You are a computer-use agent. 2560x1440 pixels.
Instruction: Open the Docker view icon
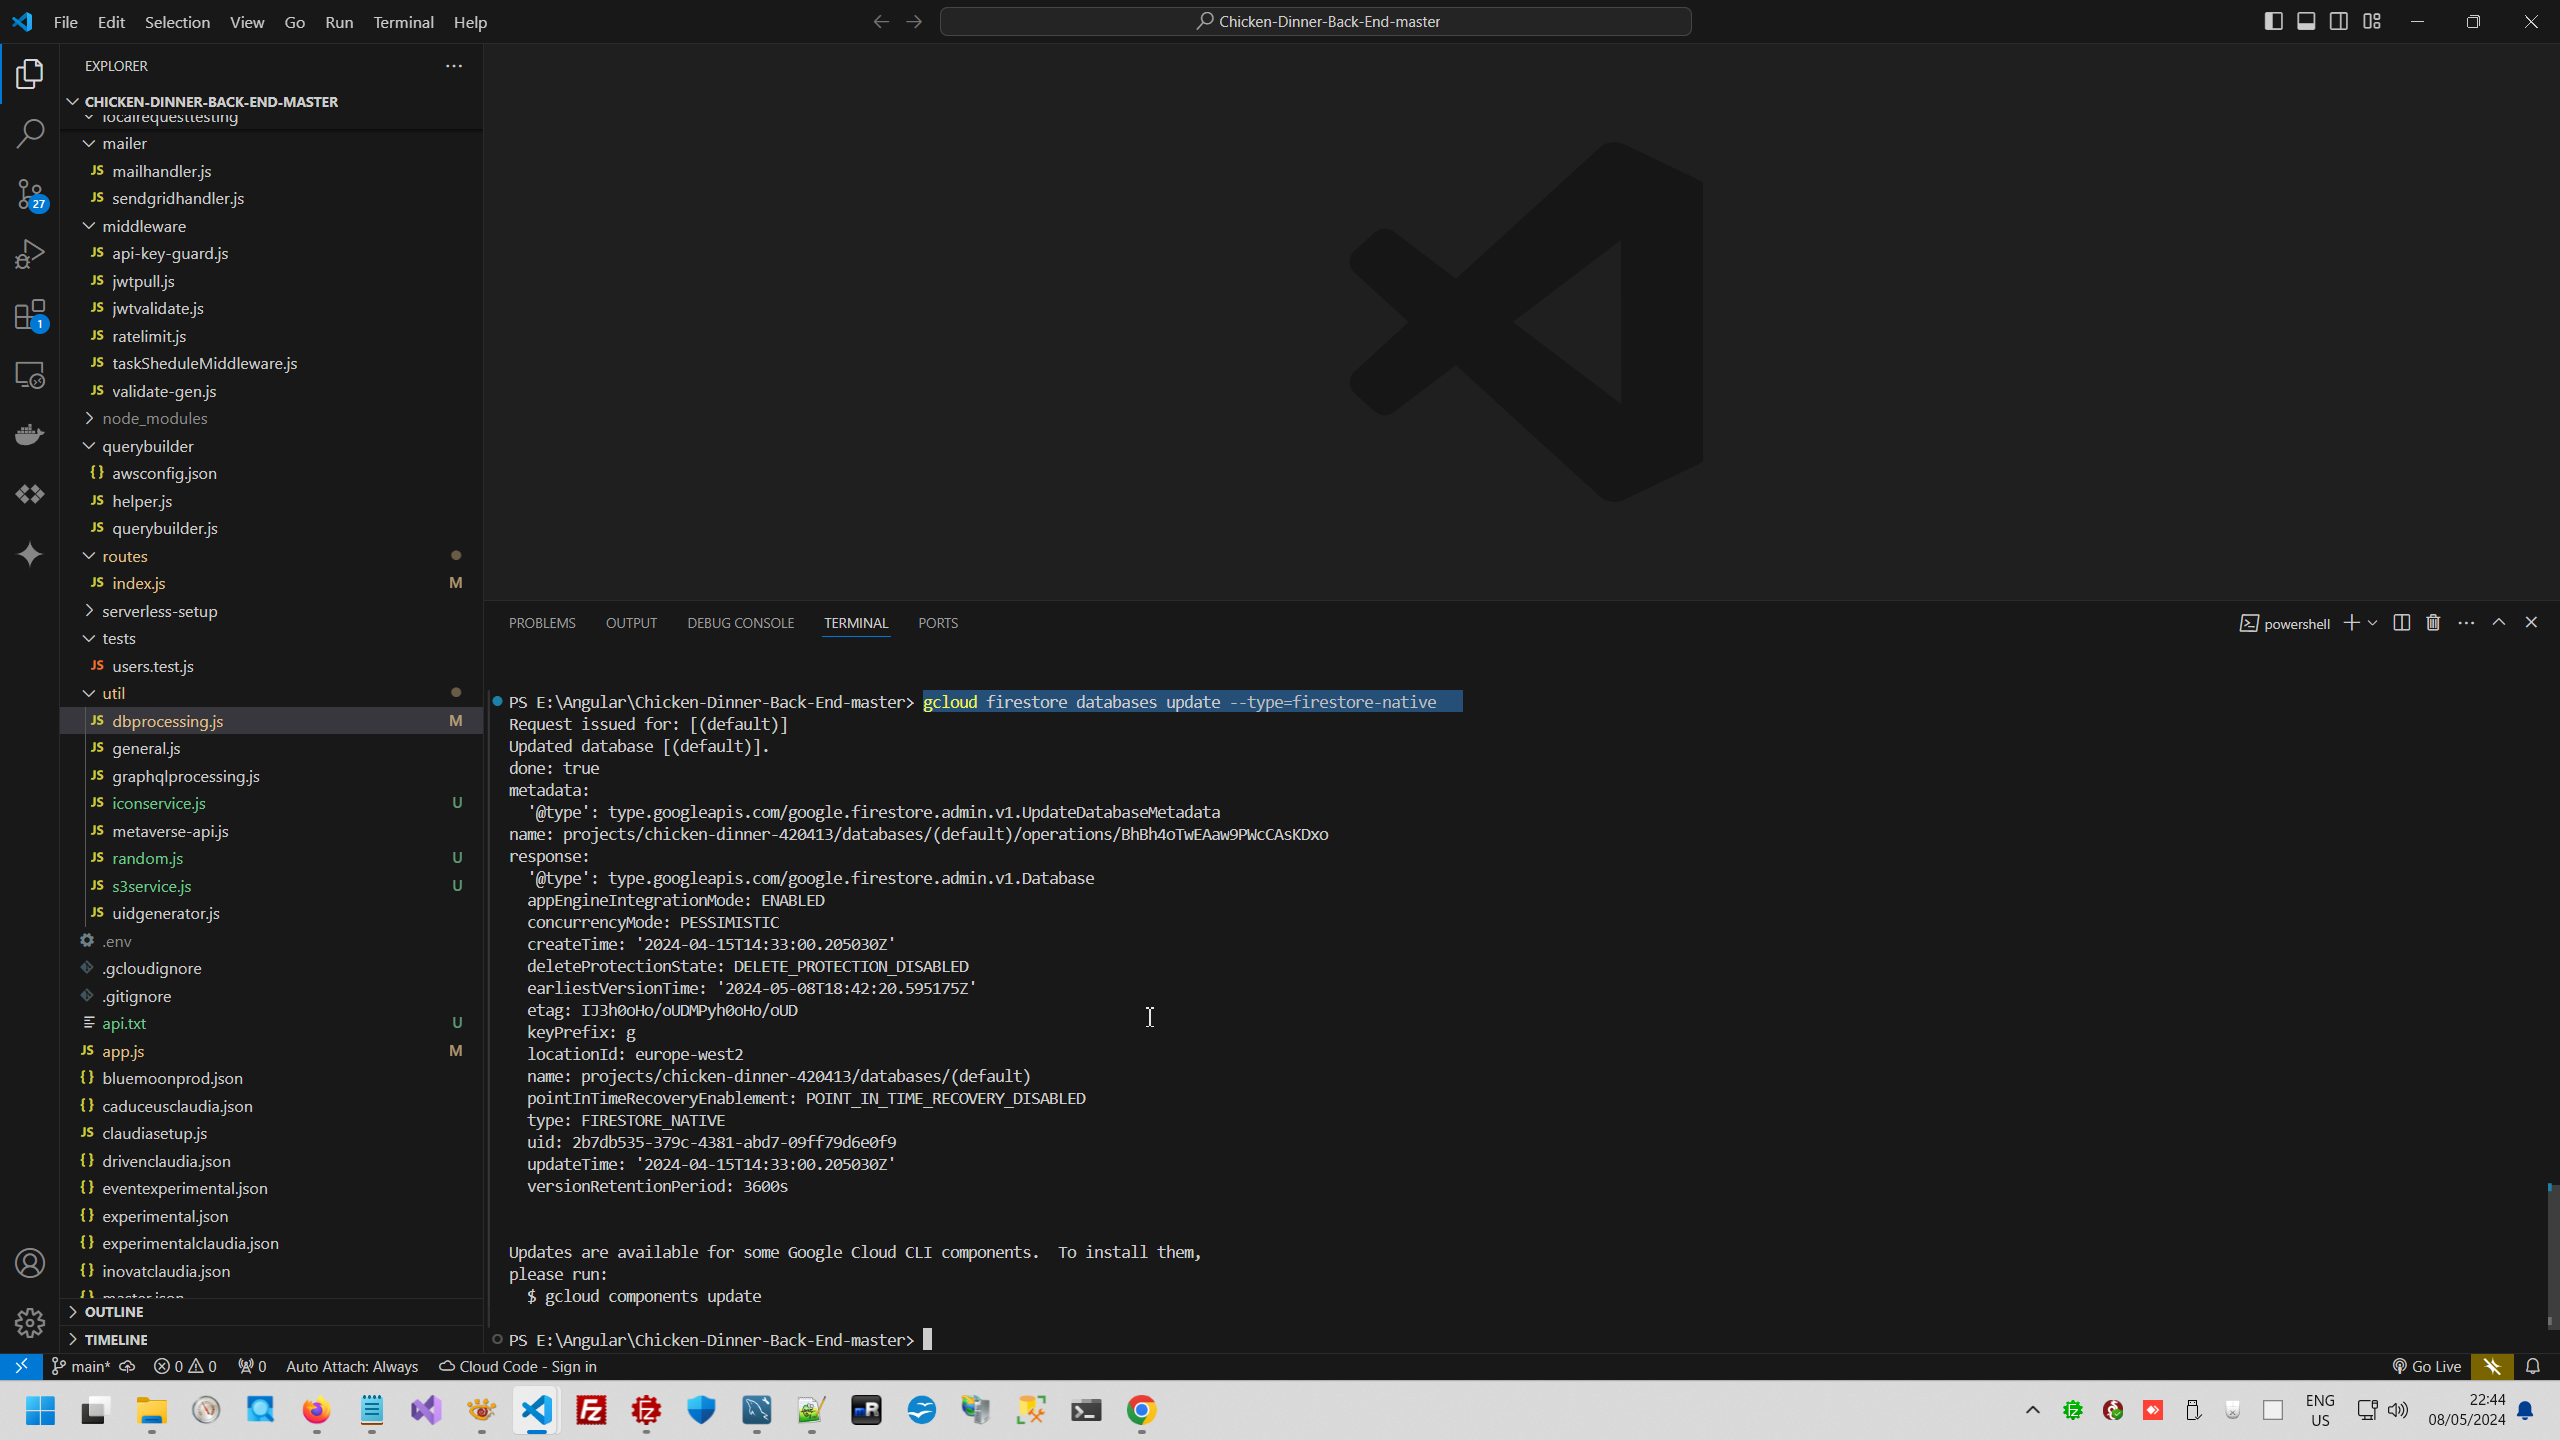30,434
